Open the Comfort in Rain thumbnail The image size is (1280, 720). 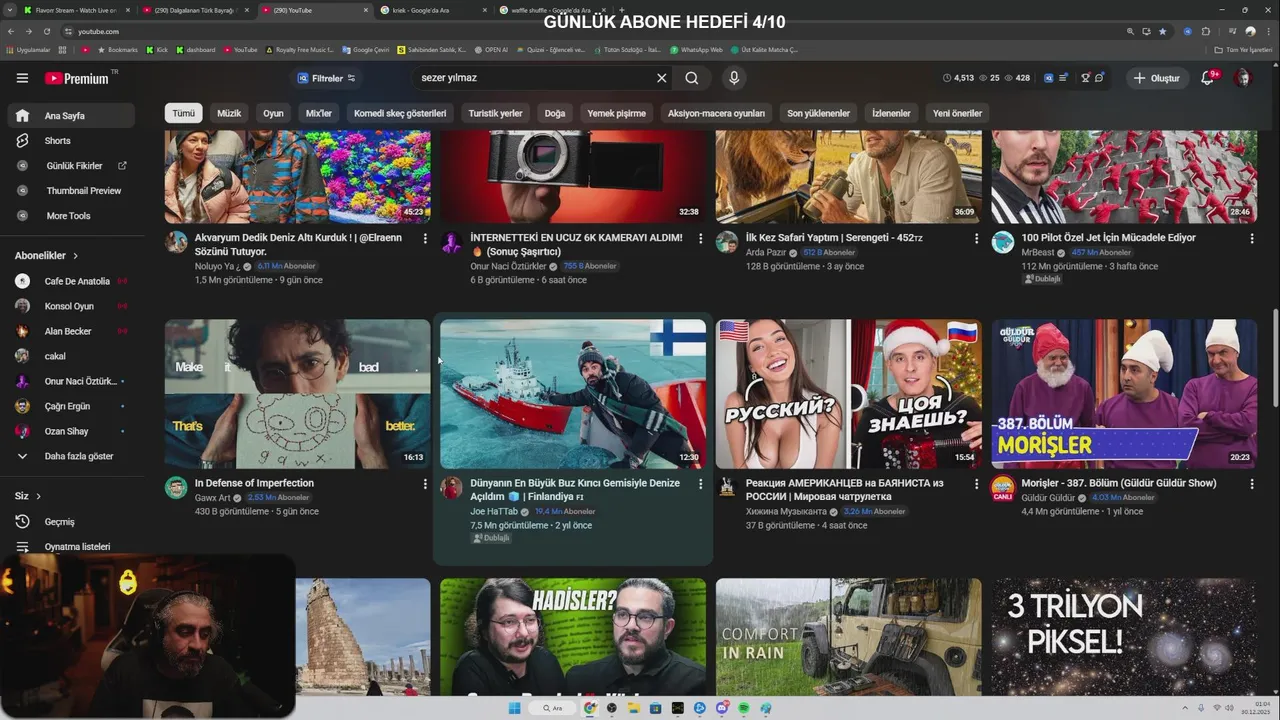[849, 636]
